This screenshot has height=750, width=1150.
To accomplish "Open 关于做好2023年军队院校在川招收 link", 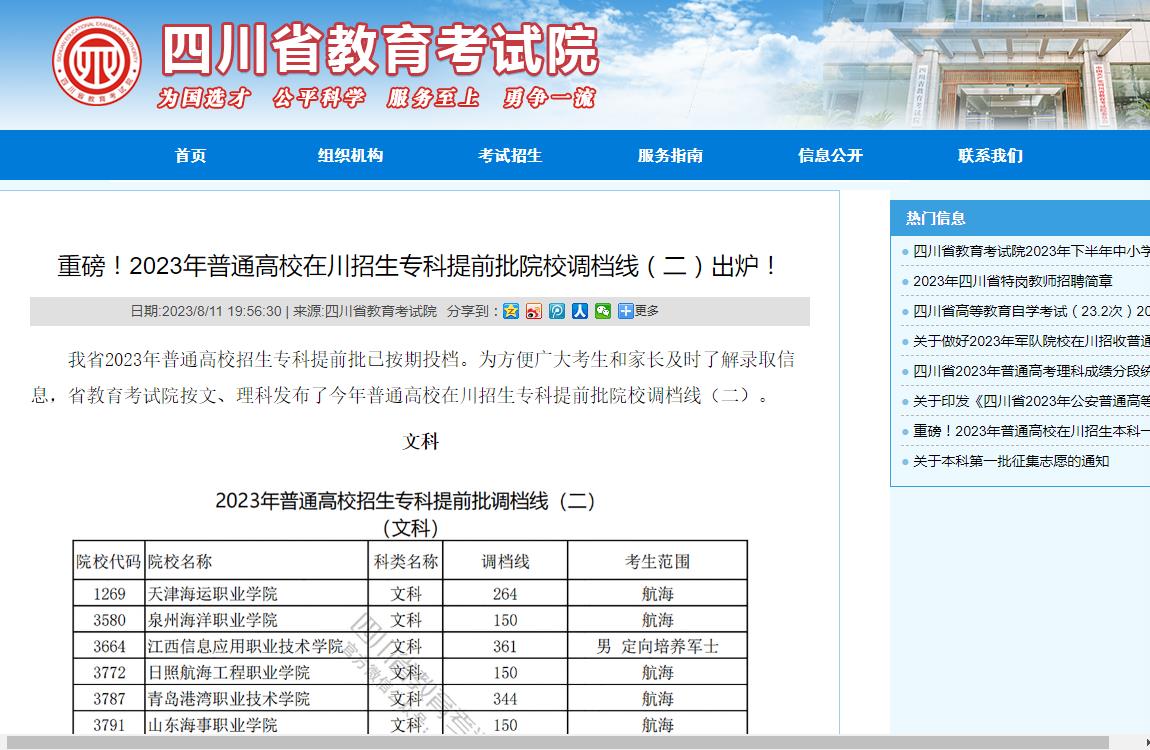I will coord(1031,342).
